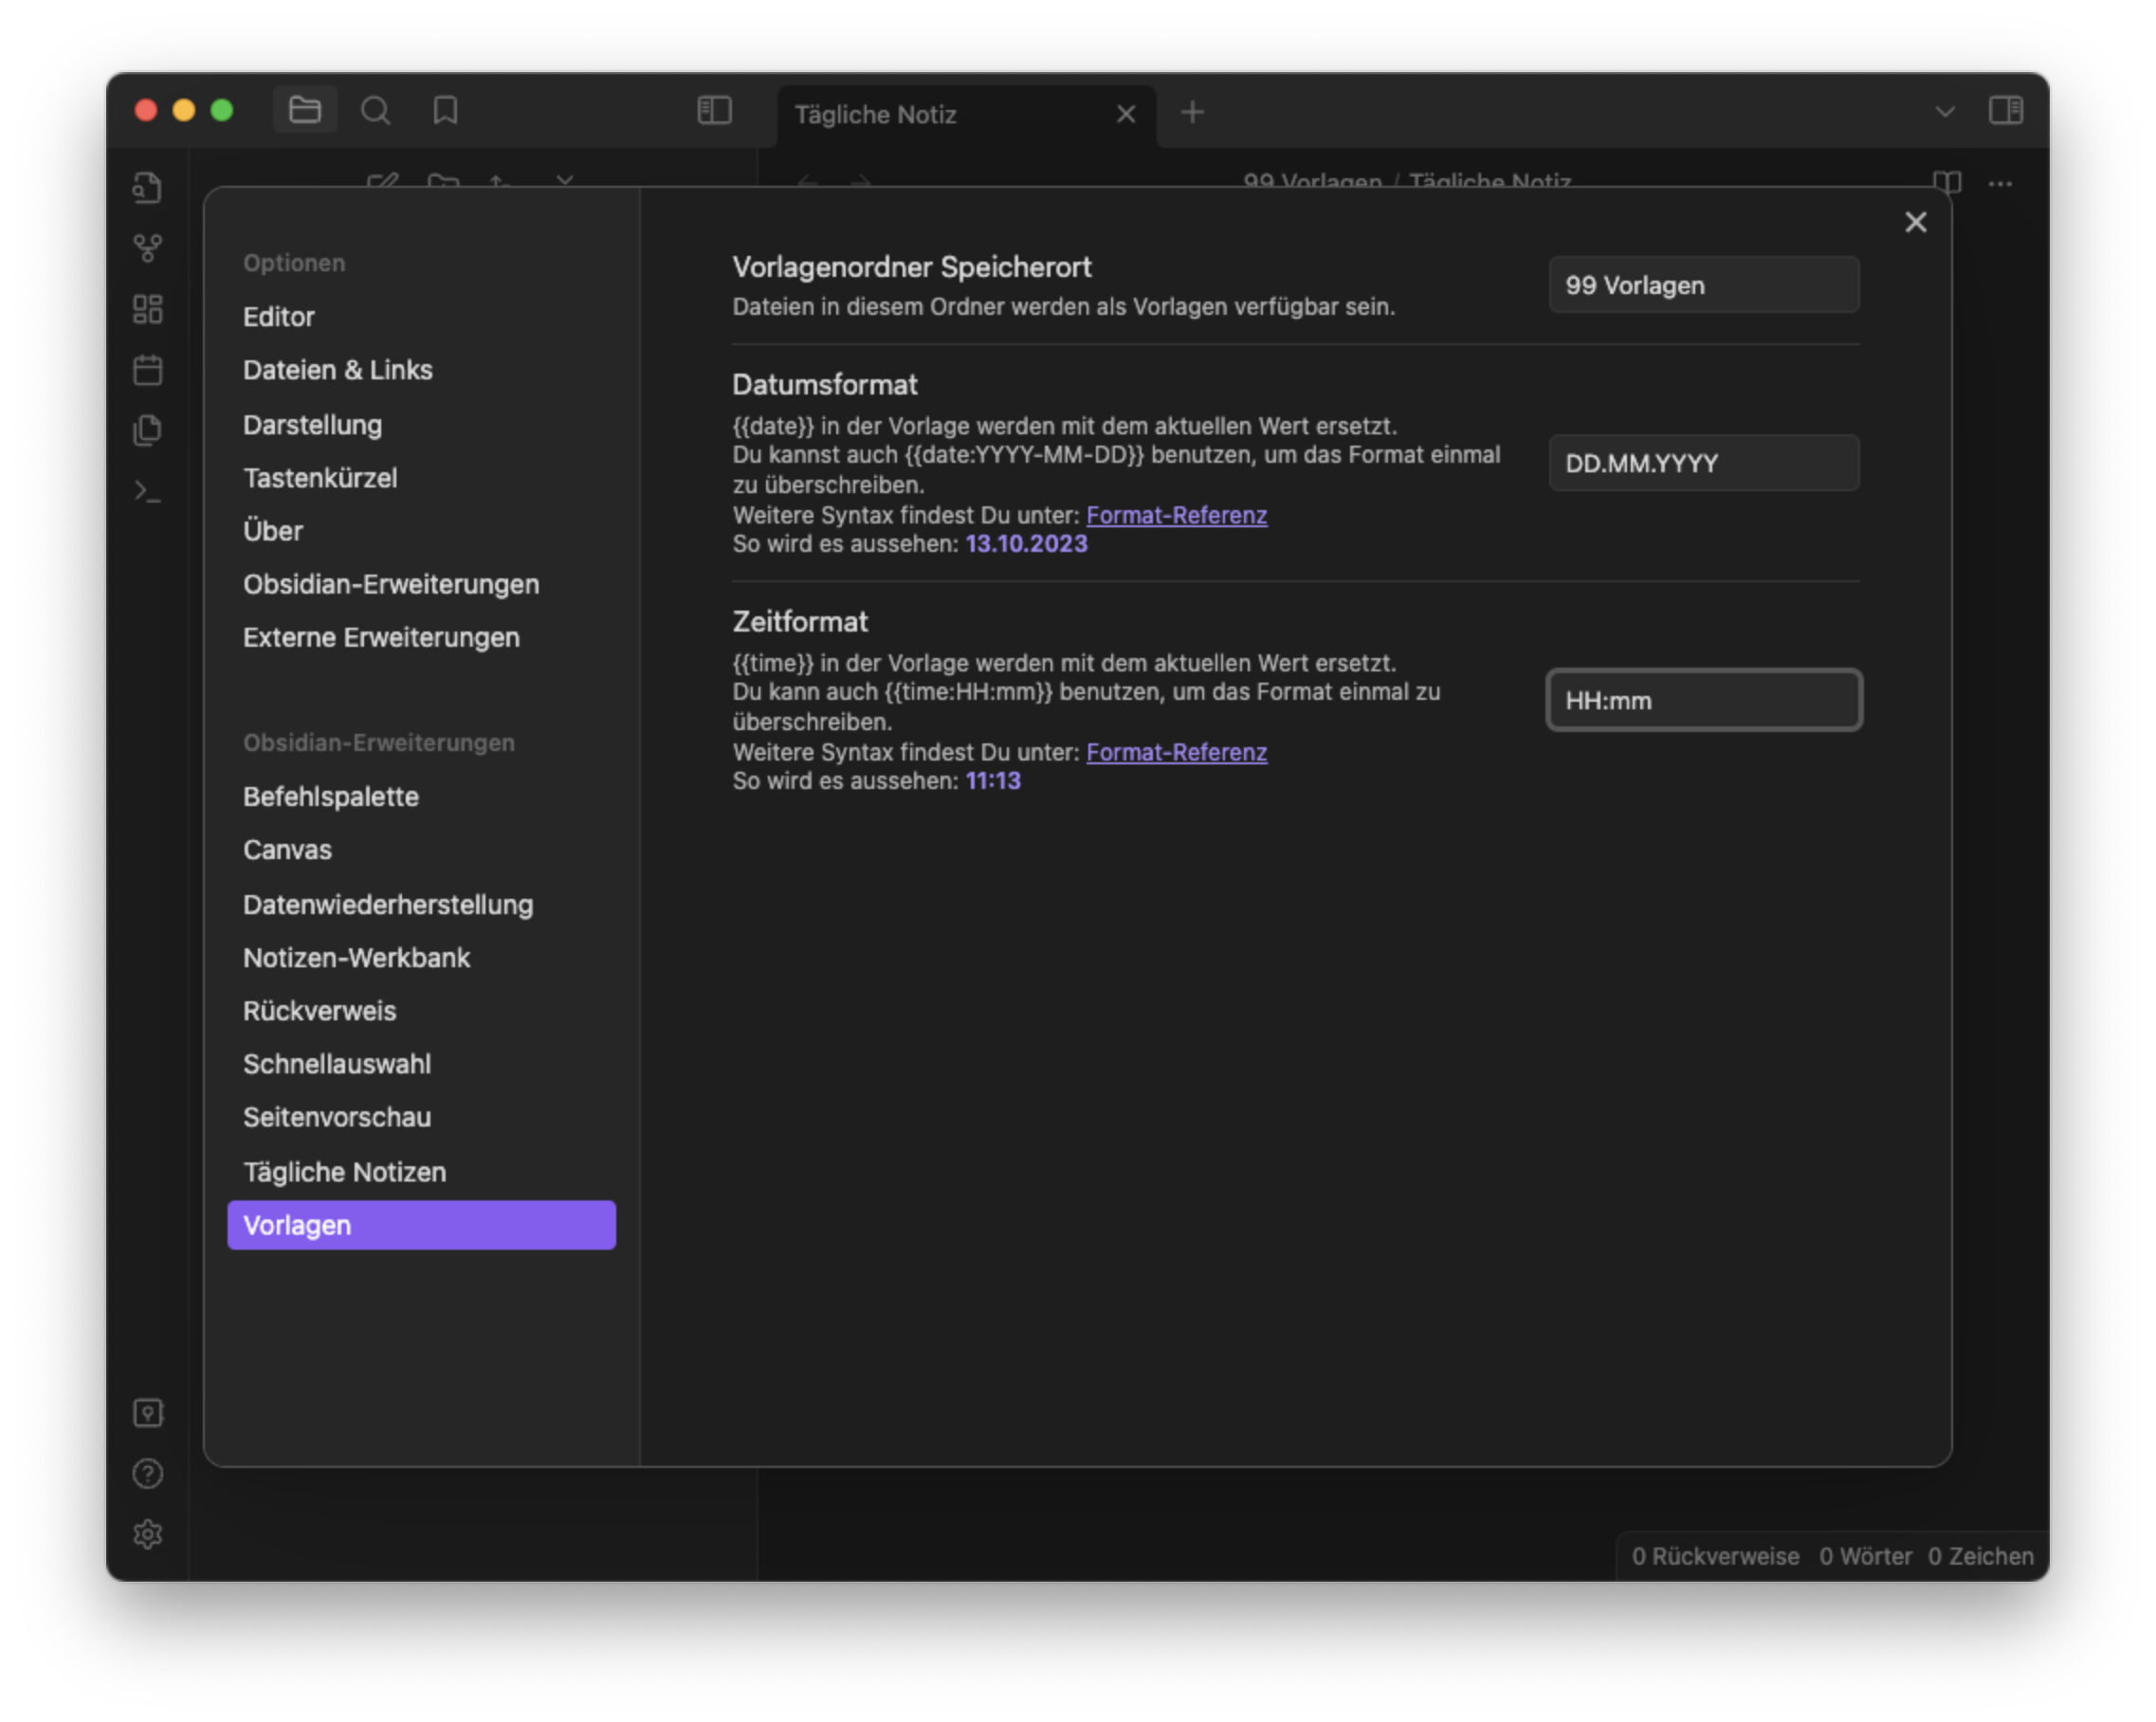Select Seitenvorschau plugin settings
2156x1722 pixels.
tap(421, 1117)
